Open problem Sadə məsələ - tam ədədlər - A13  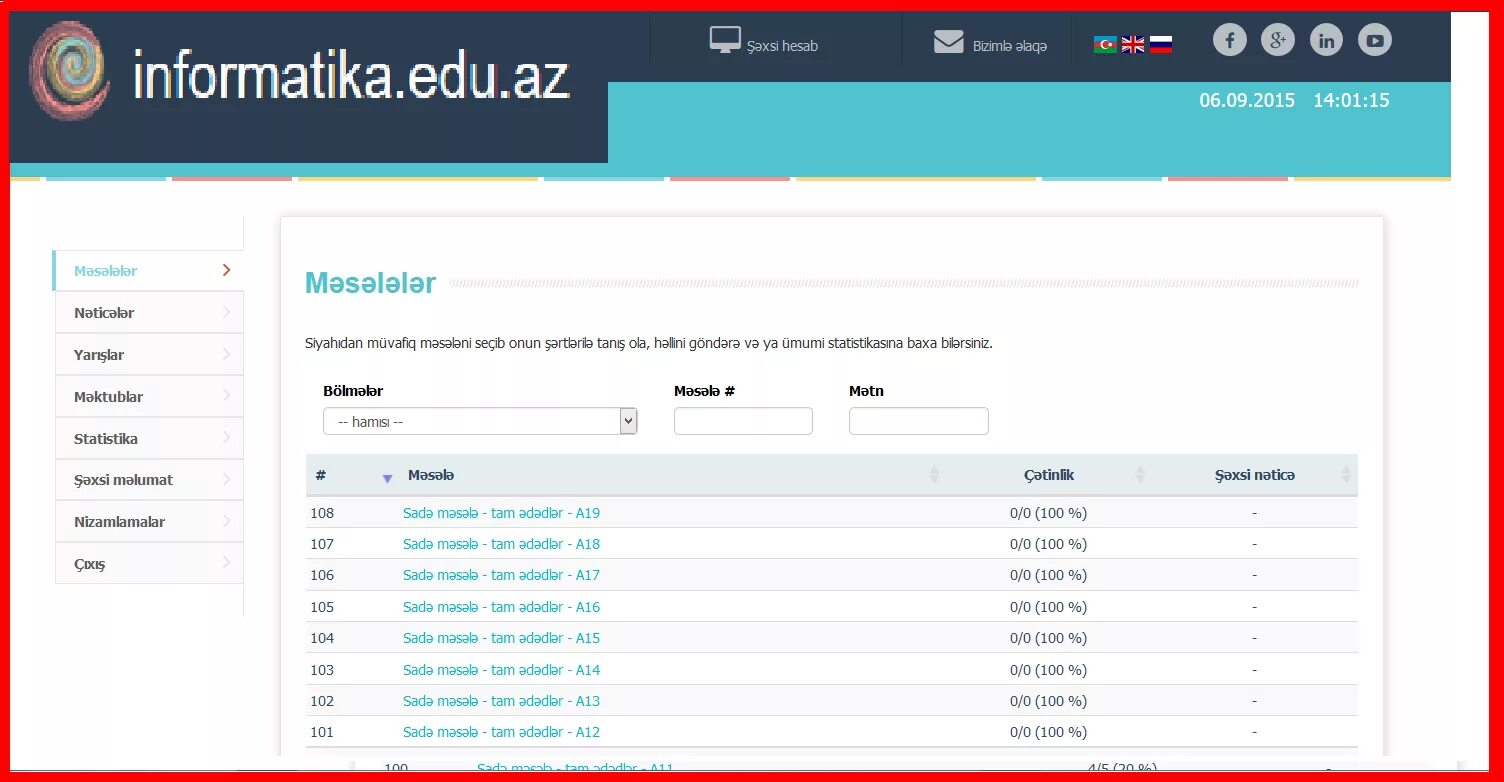[x=501, y=701]
